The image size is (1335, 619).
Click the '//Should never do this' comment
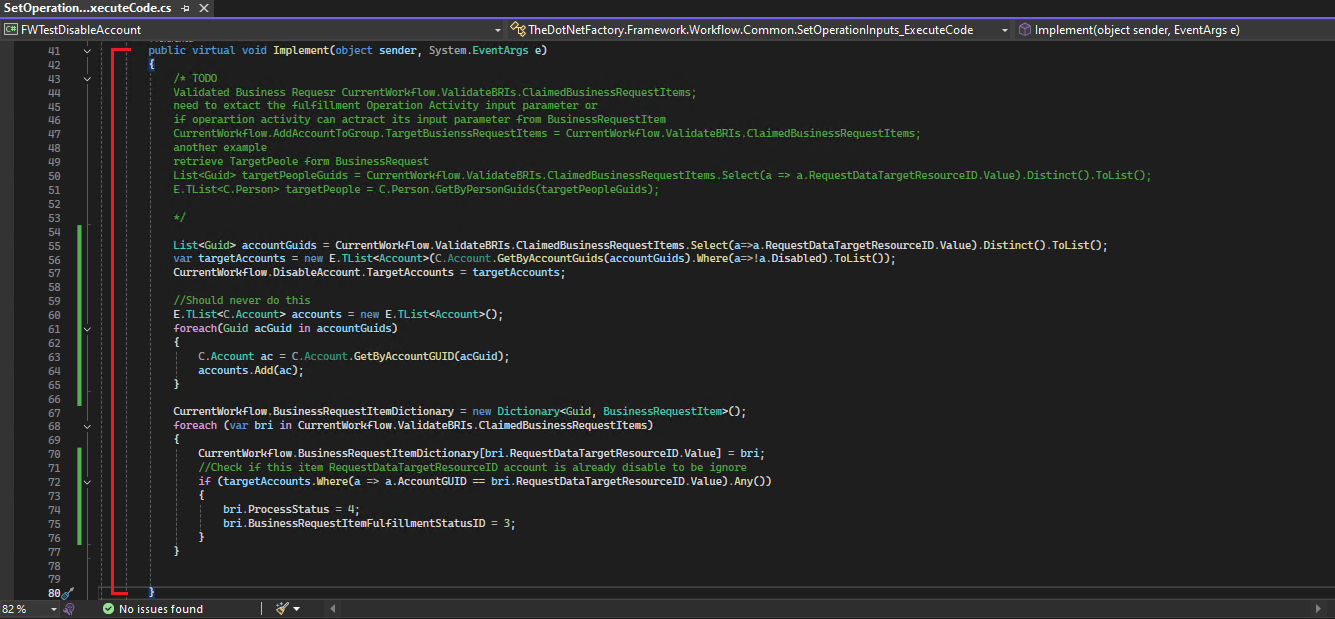pos(242,300)
